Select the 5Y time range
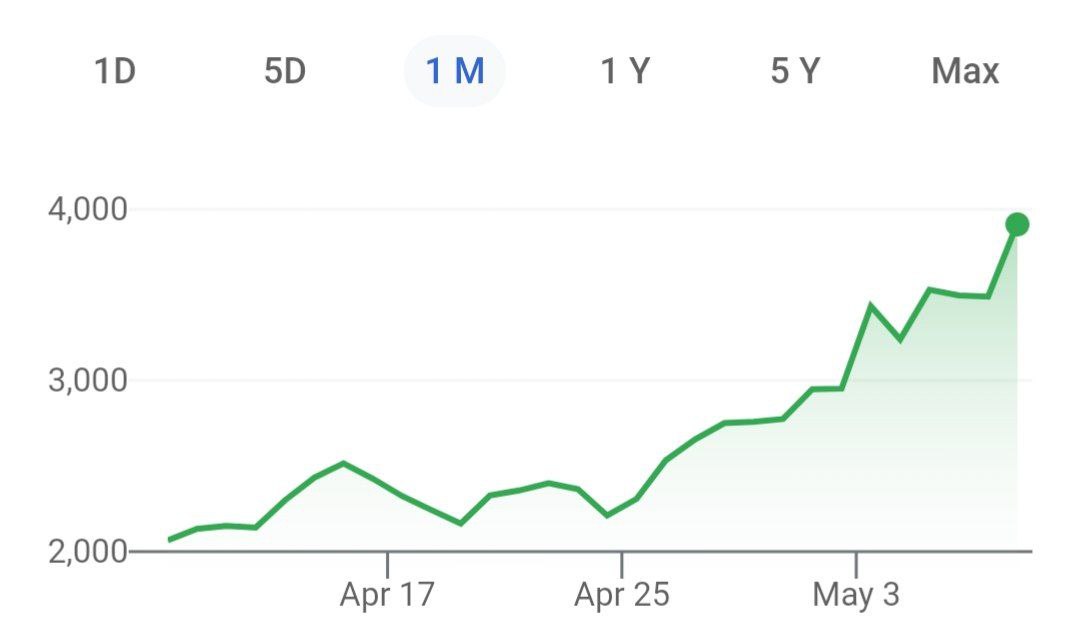Viewport: 1080px width, 636px height. coord(796,71)
